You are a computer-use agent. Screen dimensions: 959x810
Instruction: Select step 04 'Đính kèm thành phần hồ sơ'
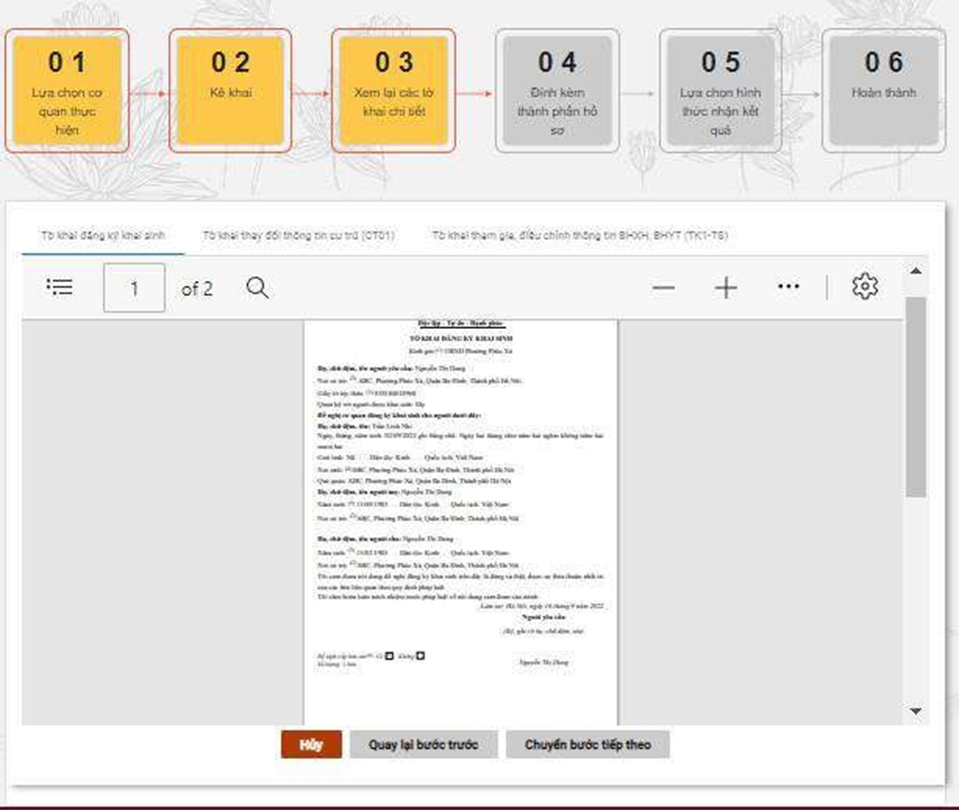(x=557, y=90)
